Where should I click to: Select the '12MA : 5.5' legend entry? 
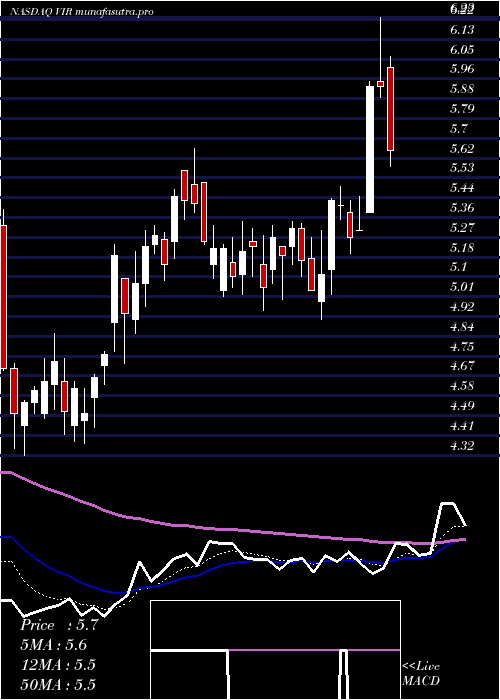58,665
